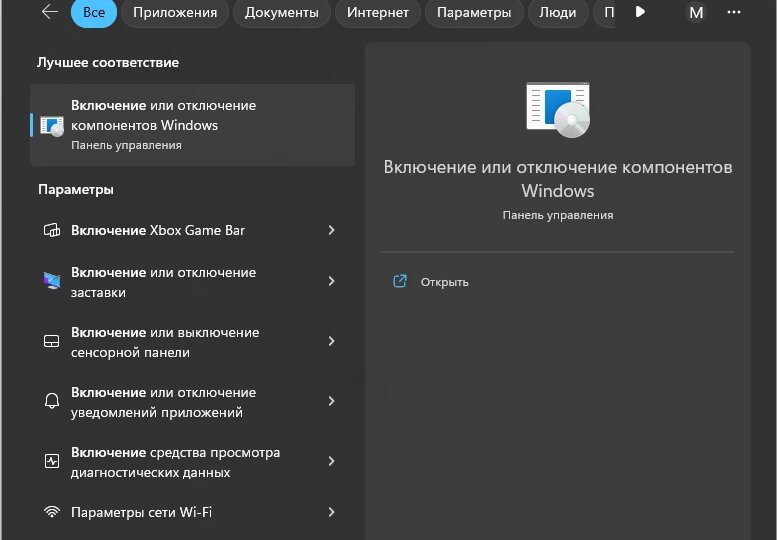
Task: Switch to the Интернет filter tab
Action: click(378, 12)
